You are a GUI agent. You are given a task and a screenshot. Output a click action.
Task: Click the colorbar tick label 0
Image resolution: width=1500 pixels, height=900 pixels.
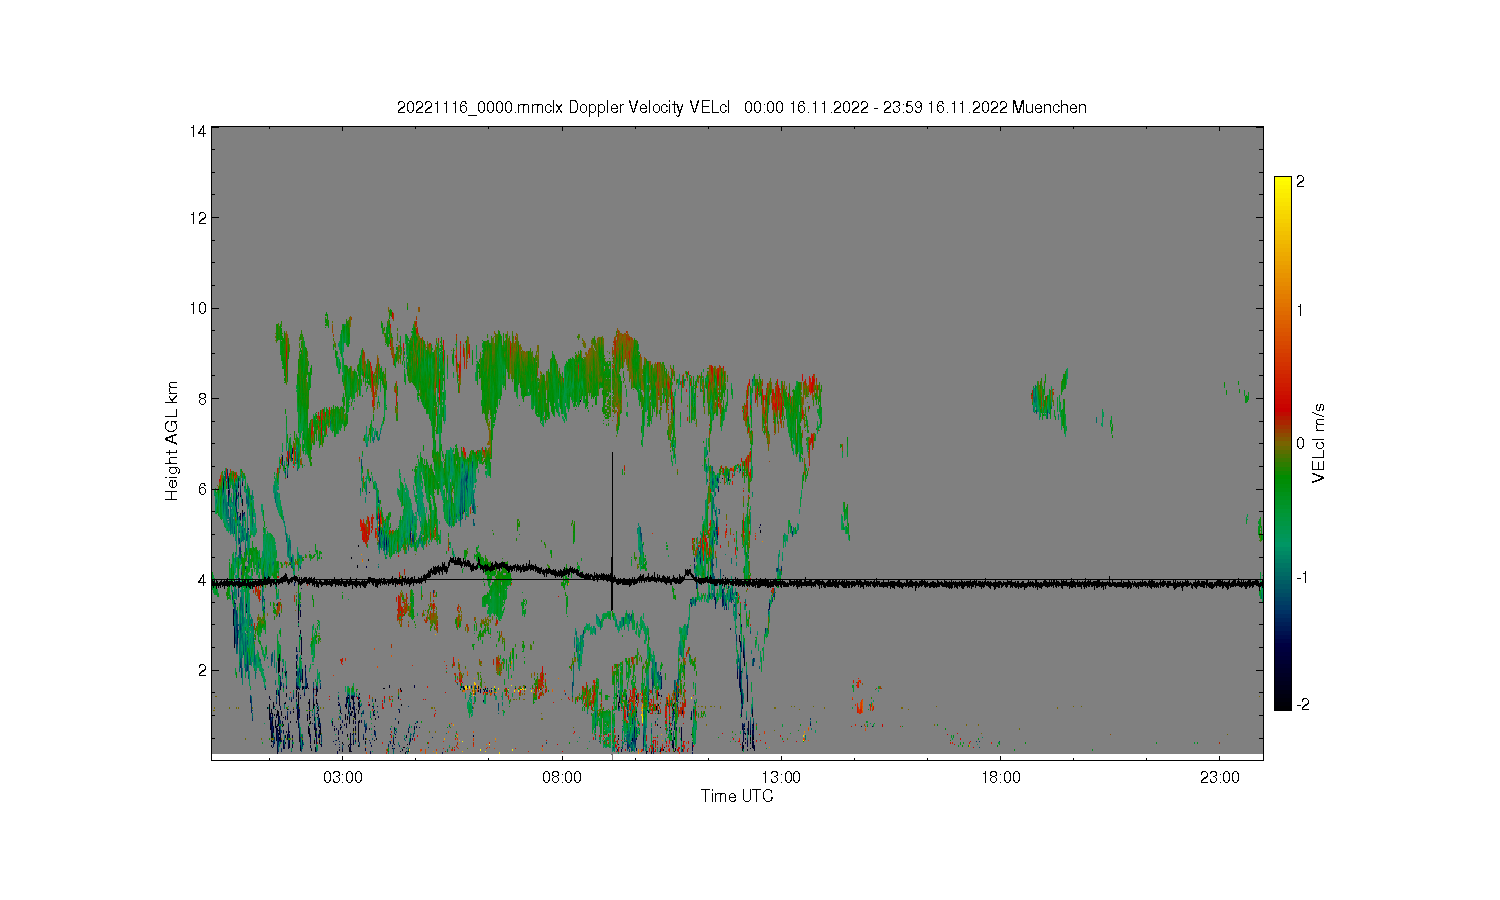point(1301,443)
